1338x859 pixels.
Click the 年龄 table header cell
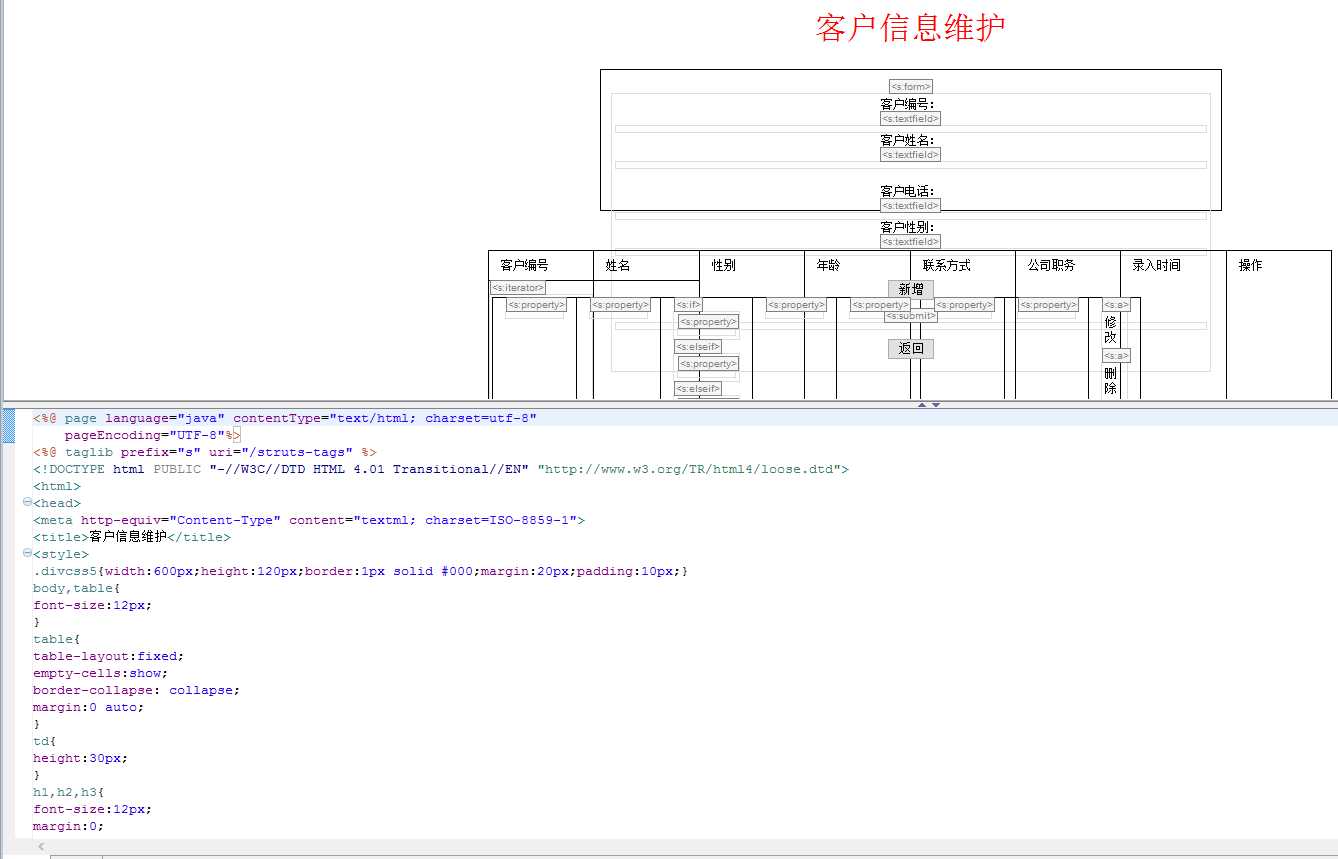[x=857, y=265]
